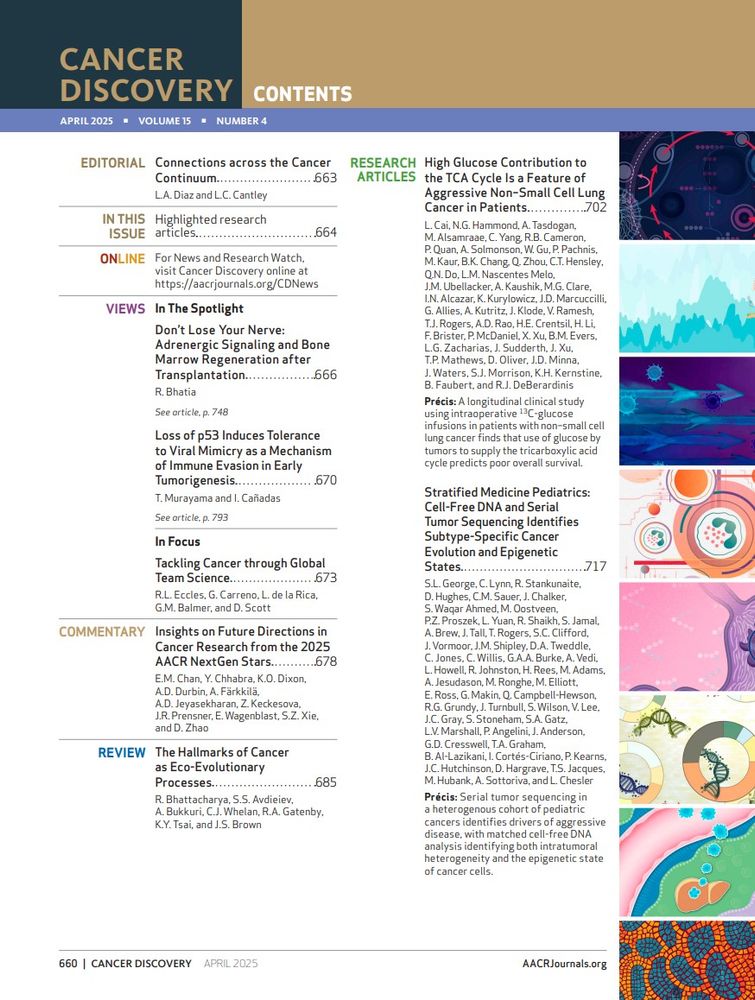Viewport: 755px width, 1000px height.
Task: Click page number 717
Action: coord(596,566)
